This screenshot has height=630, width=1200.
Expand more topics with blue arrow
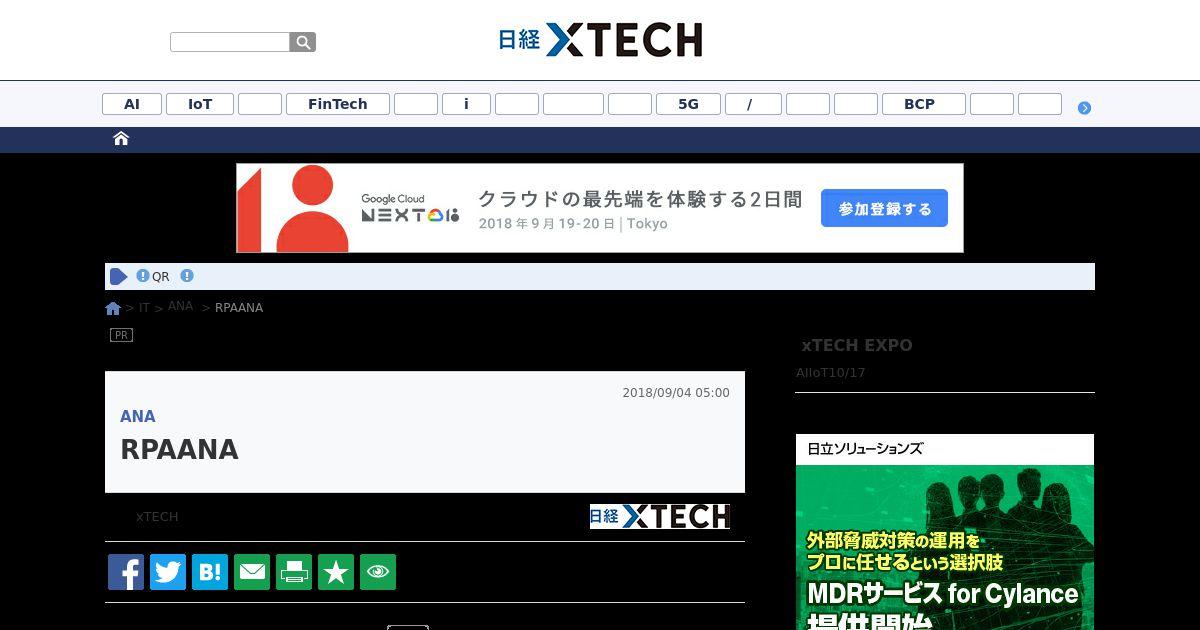pyautogui.click(x=1084, y=108)
